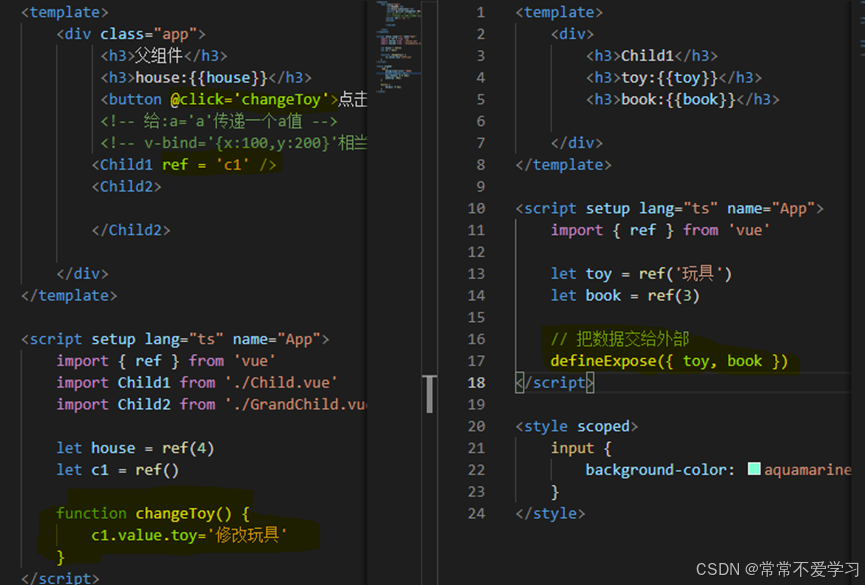Viewport: 865px width, 585px height.
Task: Click the left editor's vertical scrollbar thumb
Action: pos(430,393)
